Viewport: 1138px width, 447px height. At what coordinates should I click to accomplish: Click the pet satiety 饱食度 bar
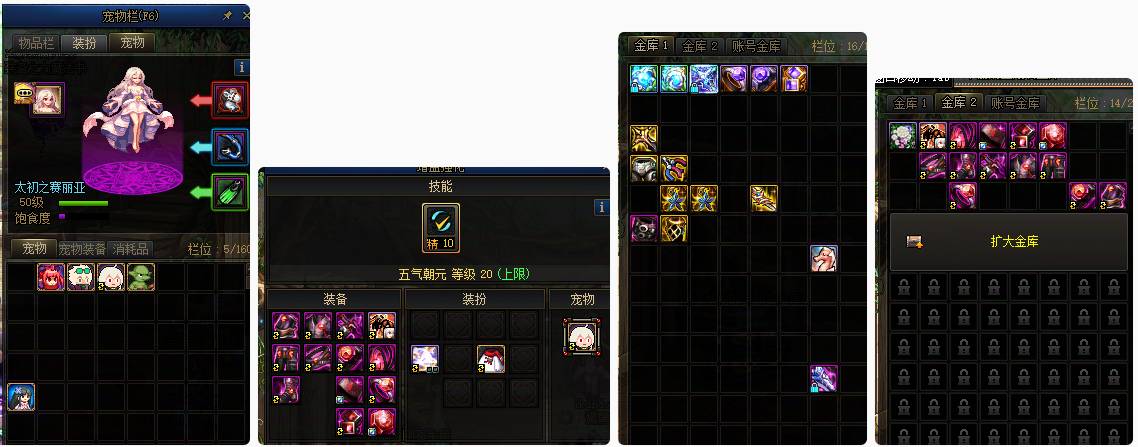click(83, 216)
